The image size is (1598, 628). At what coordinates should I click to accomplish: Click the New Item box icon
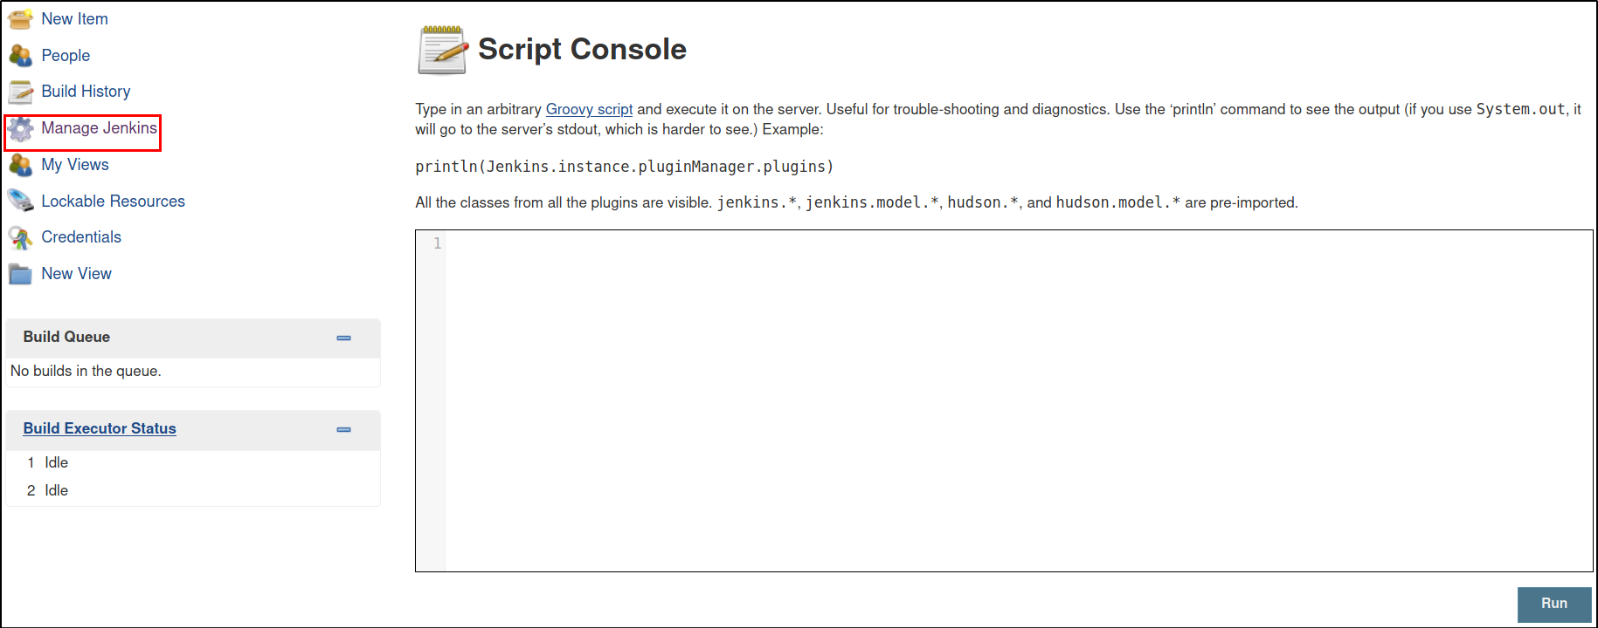point(20,19)
